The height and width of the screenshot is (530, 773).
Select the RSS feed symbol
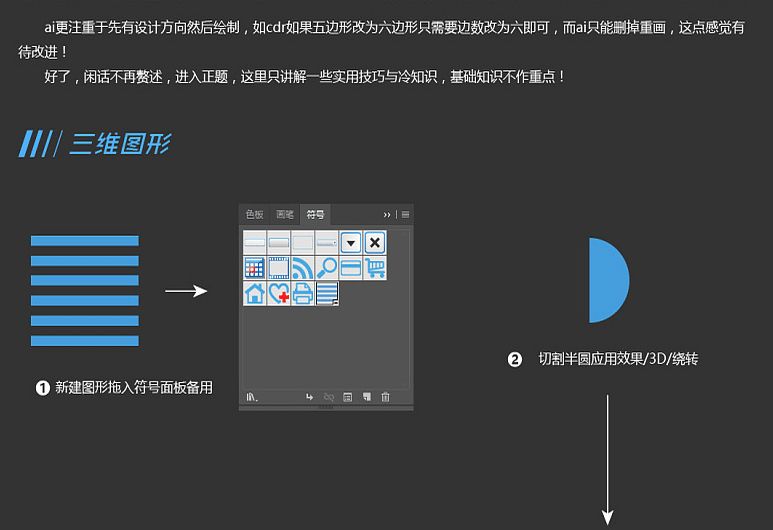[303, 268]
